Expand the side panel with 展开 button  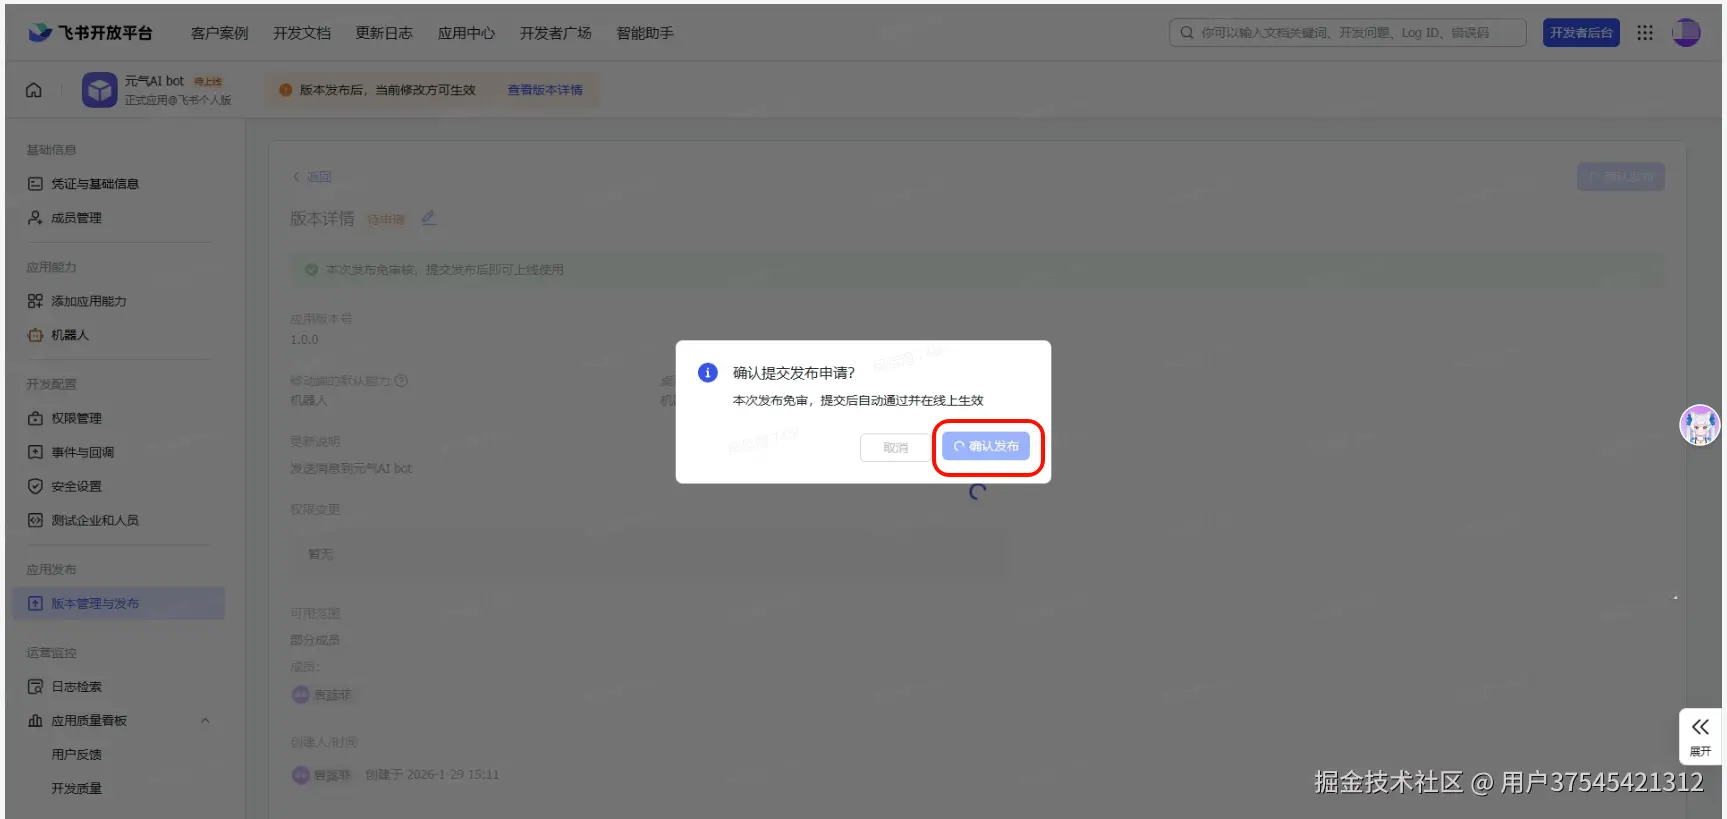pyautogui.click(x=1700, y=736)
